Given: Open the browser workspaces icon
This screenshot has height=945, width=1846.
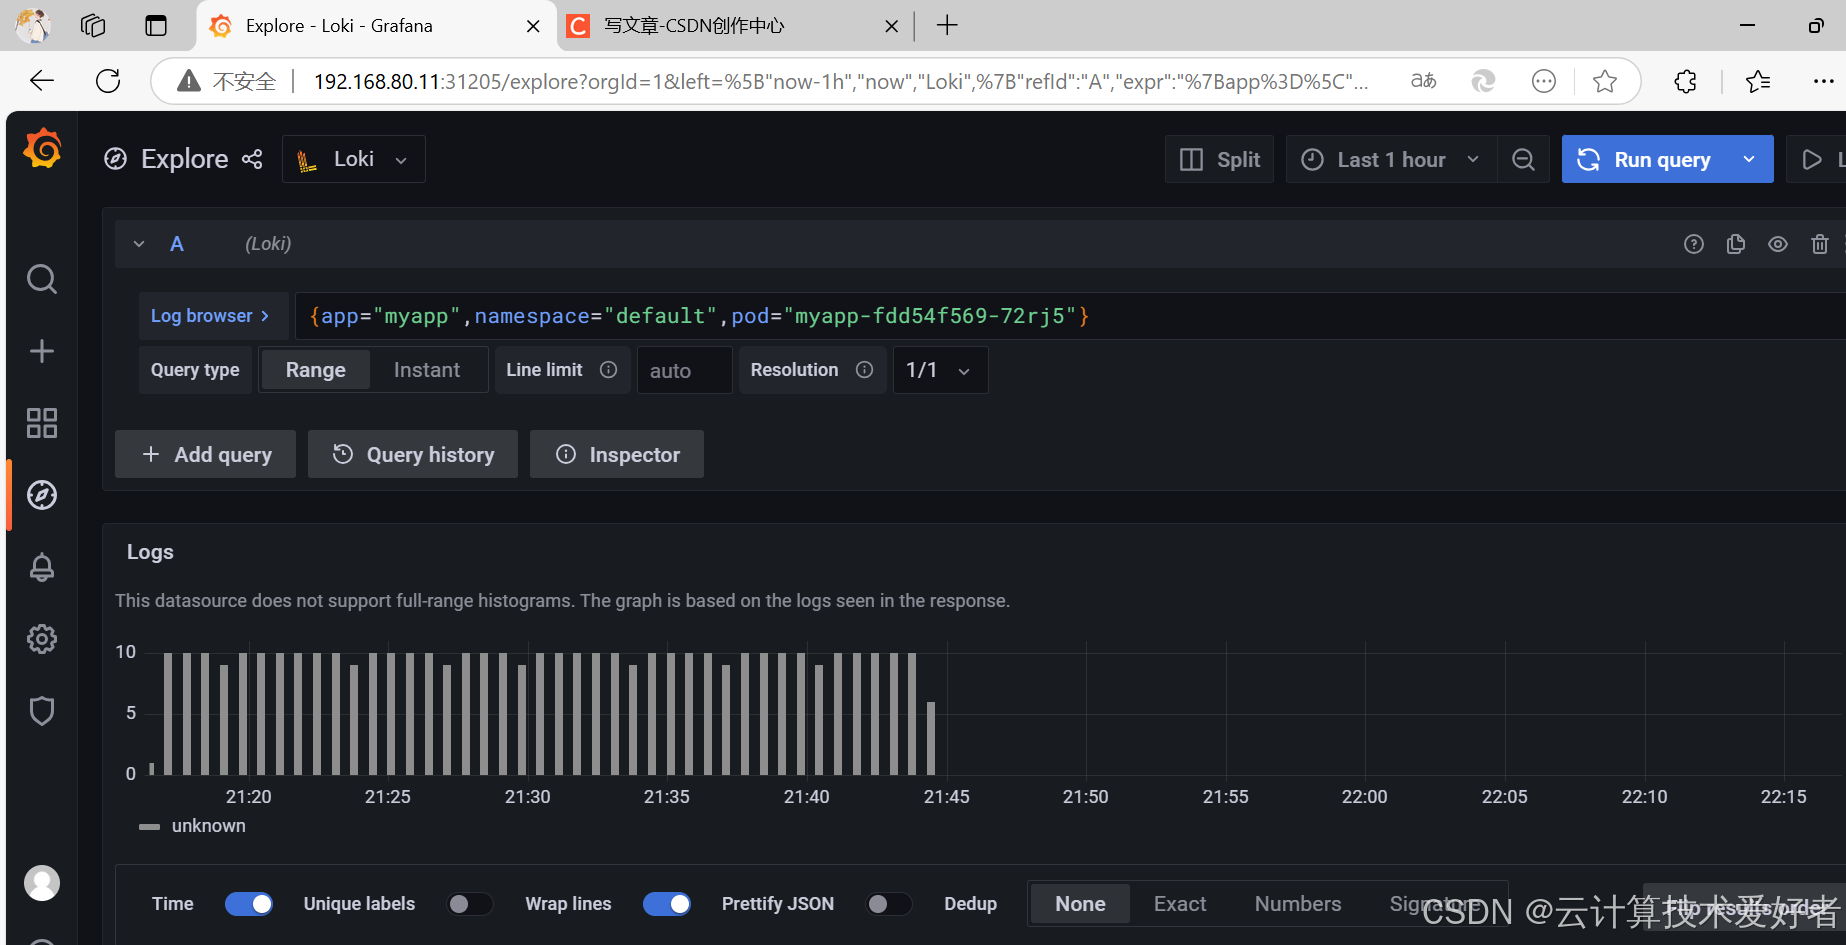Looking at the screenshot, I should [93, 26].
